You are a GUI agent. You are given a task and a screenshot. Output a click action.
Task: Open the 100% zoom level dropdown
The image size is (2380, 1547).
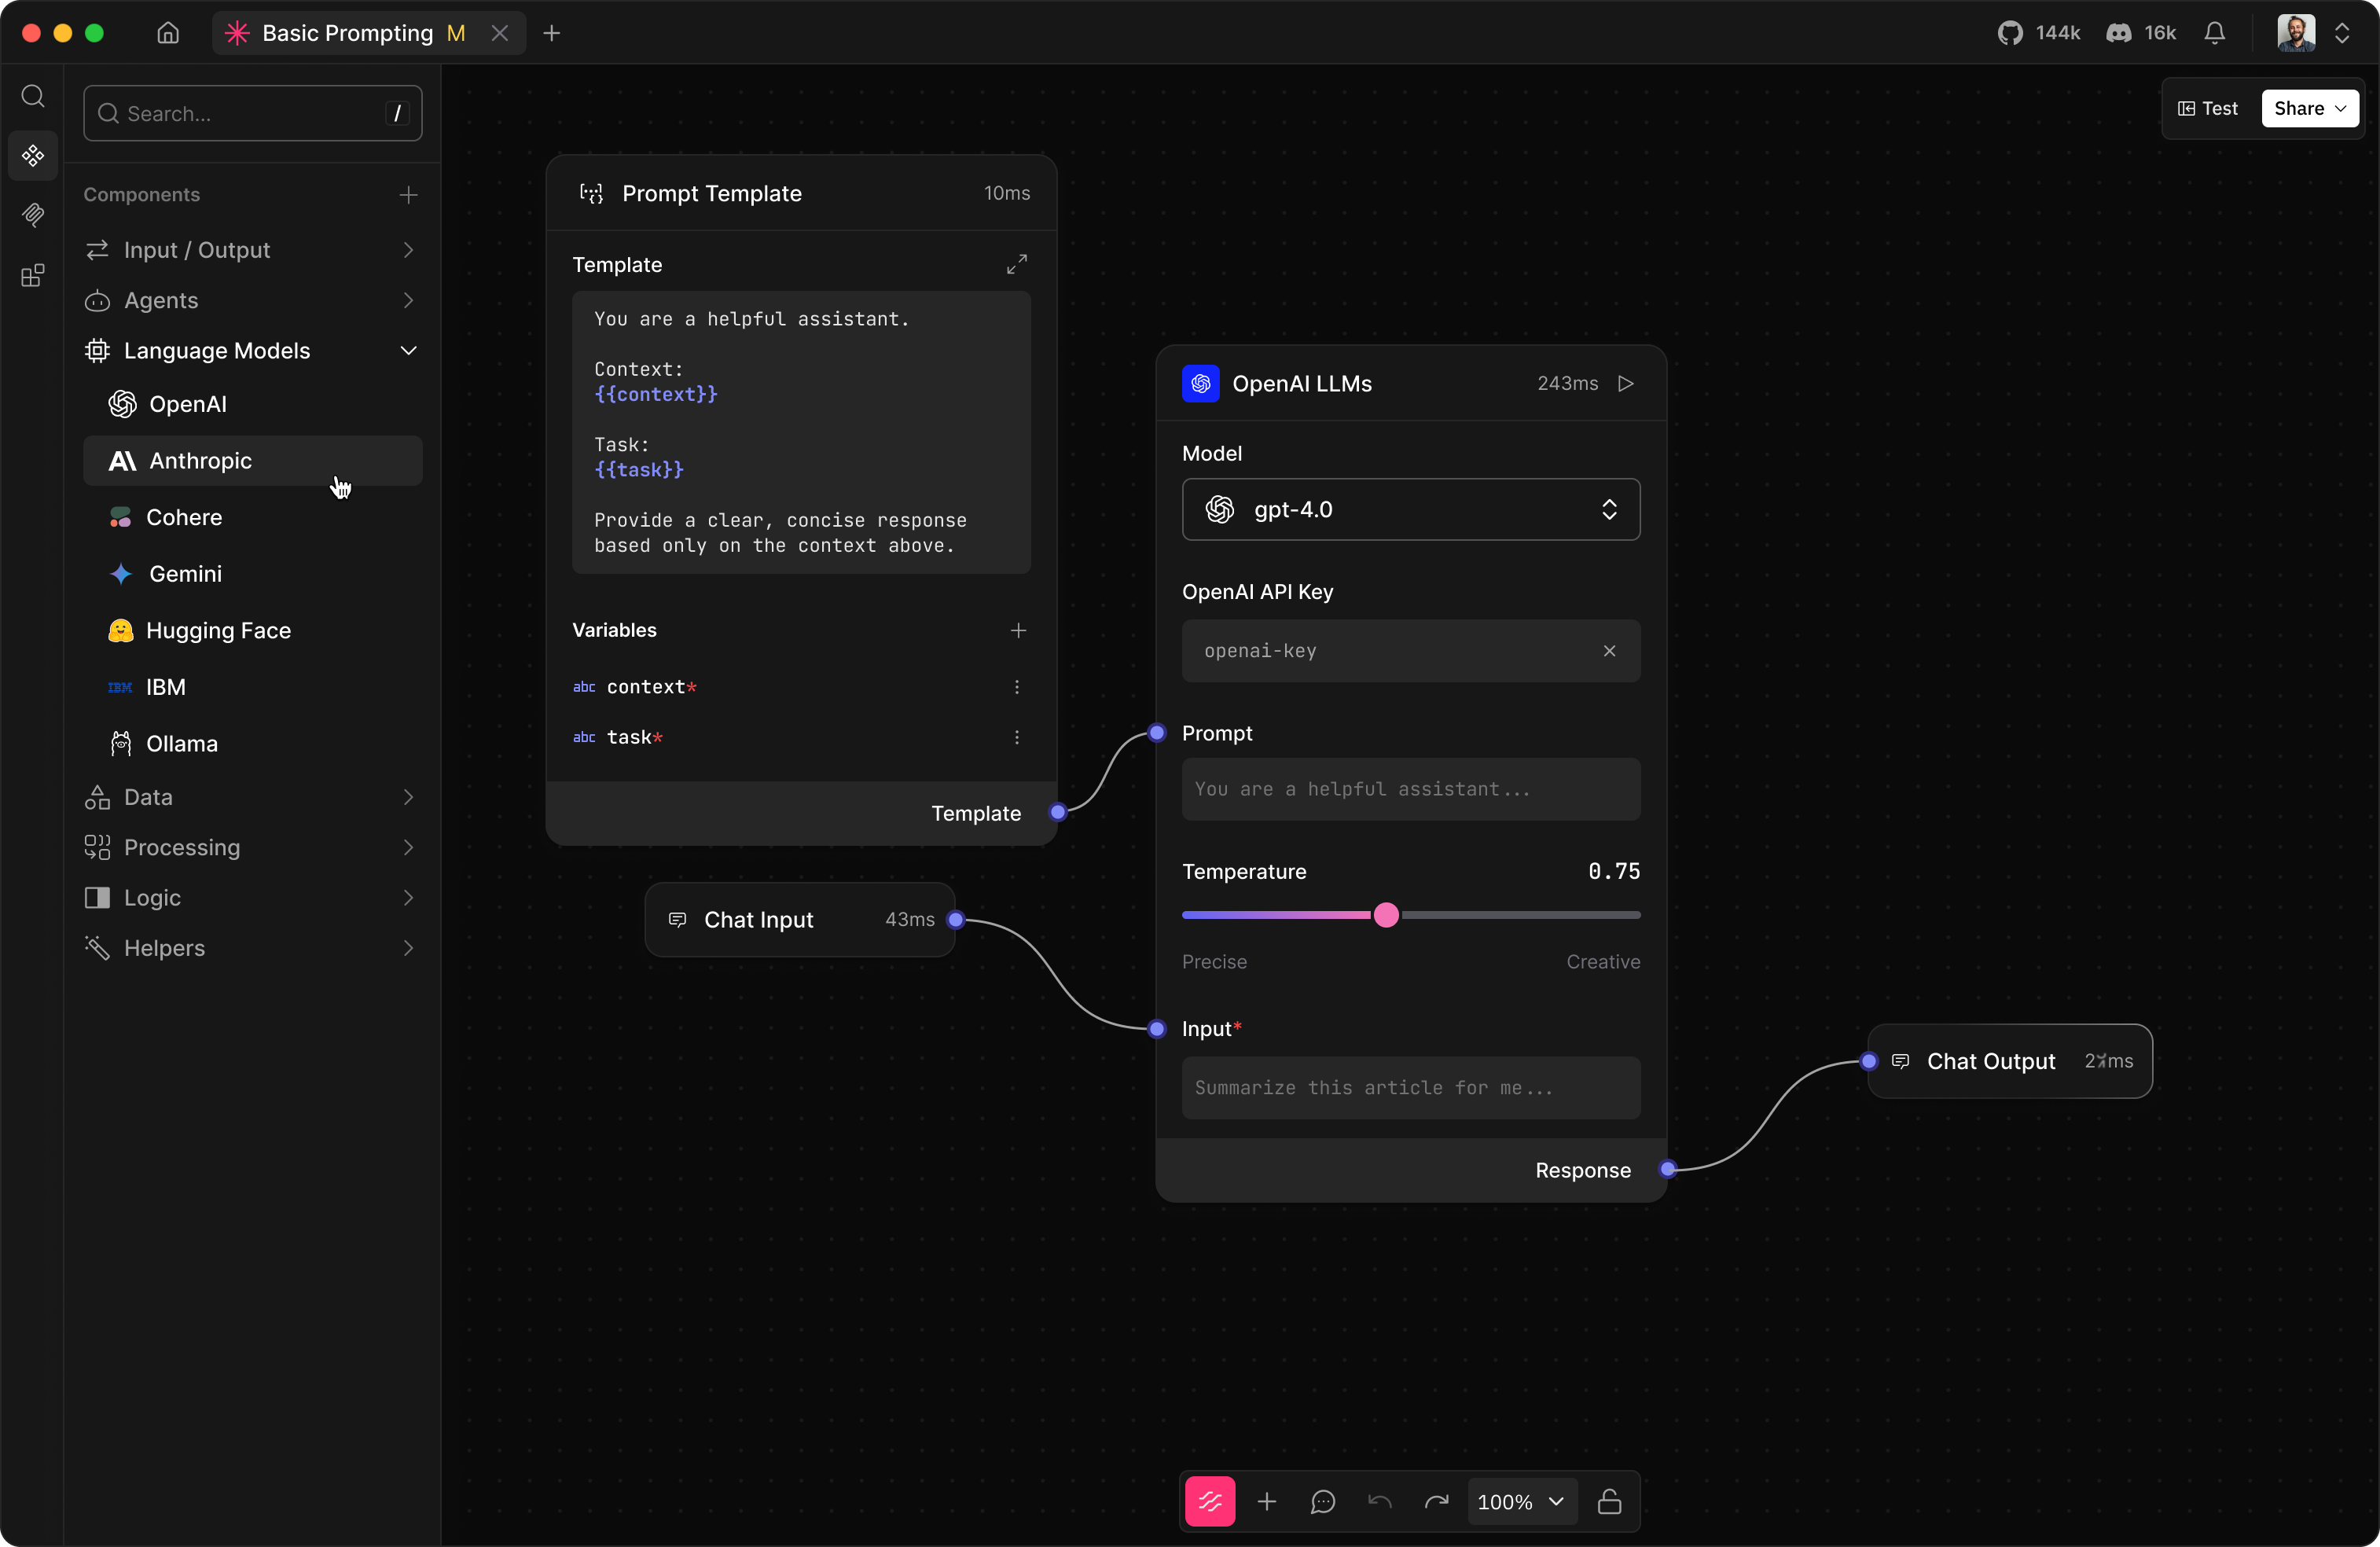(x=1520, y=1501)
